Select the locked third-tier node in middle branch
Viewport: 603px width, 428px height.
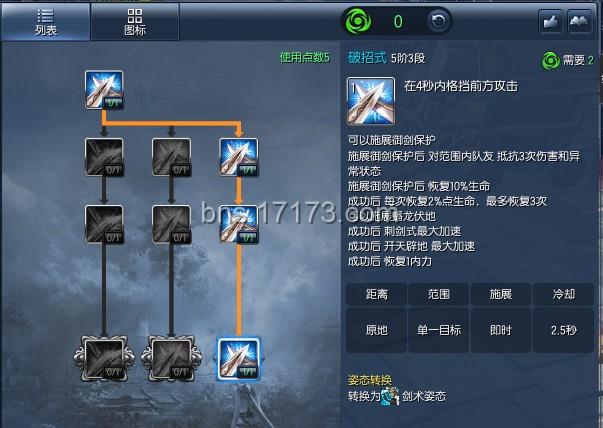(172, 225)
